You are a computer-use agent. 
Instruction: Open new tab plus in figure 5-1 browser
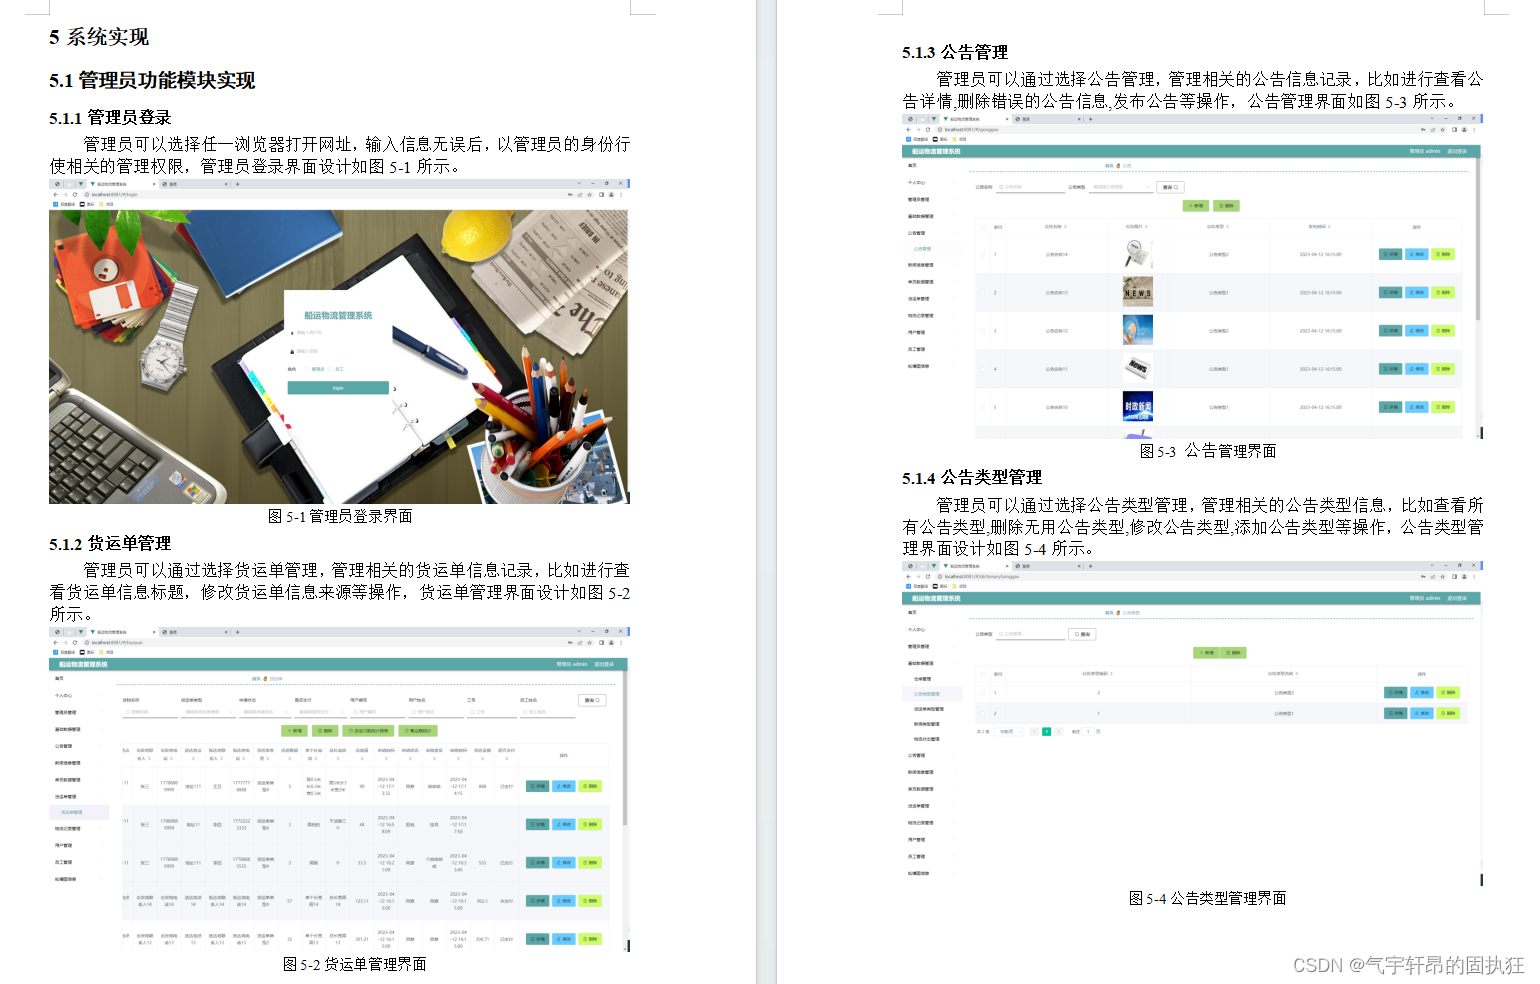[x=237, y=184]
